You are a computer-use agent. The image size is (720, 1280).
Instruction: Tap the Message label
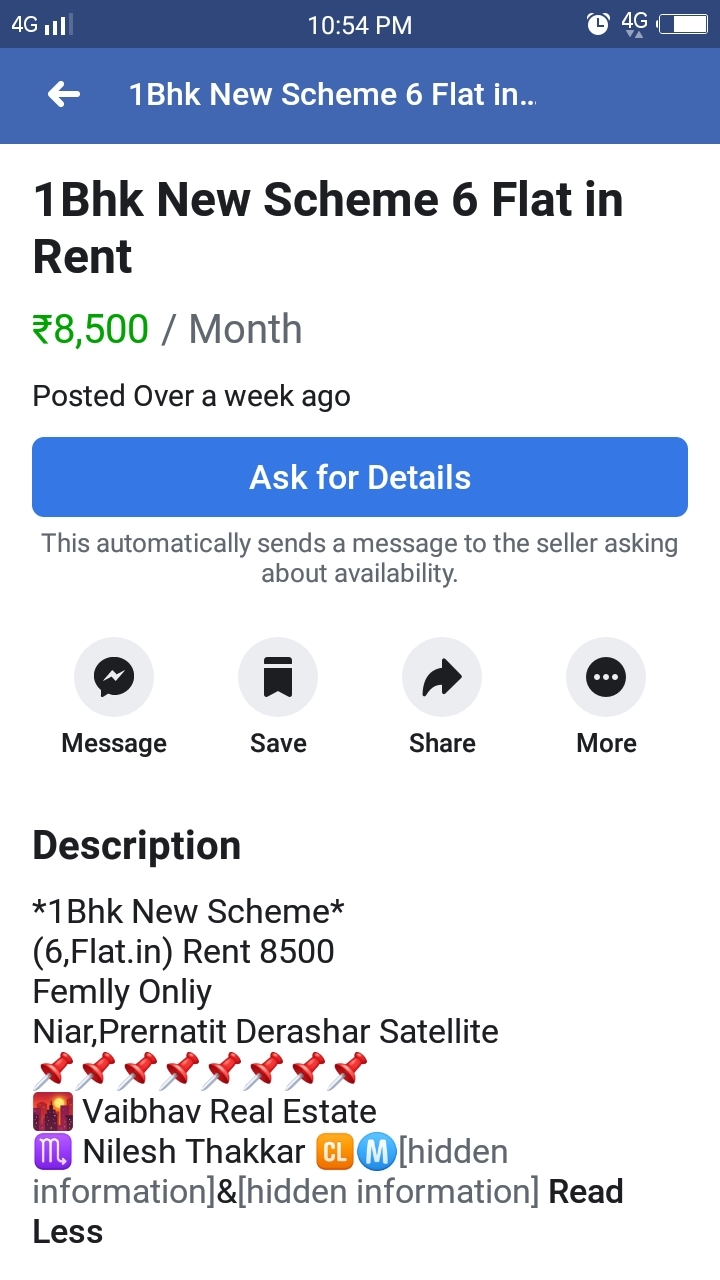point(114,743)
